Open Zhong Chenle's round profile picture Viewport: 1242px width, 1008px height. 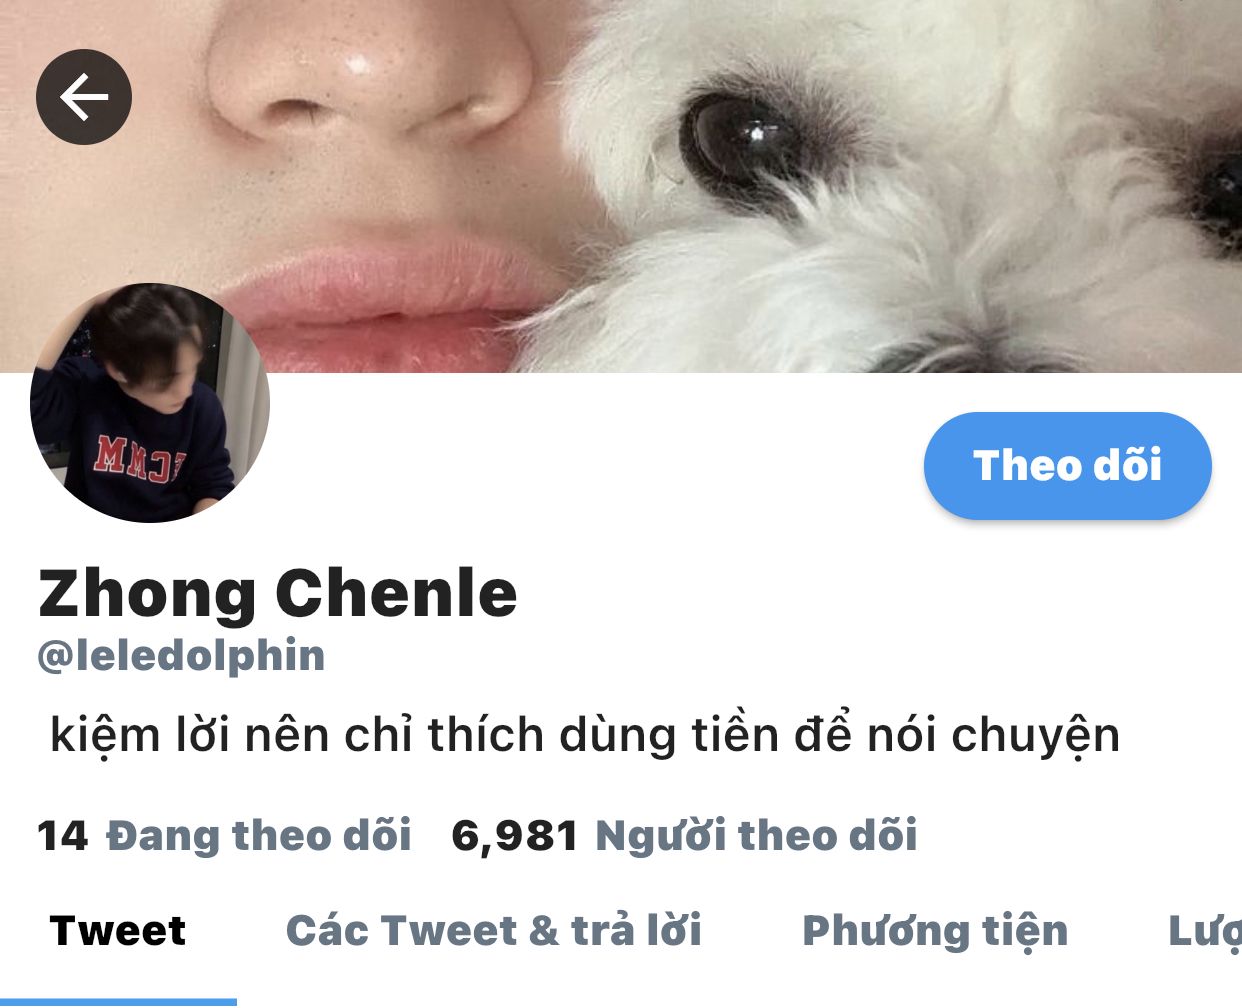tap(150, 403)
